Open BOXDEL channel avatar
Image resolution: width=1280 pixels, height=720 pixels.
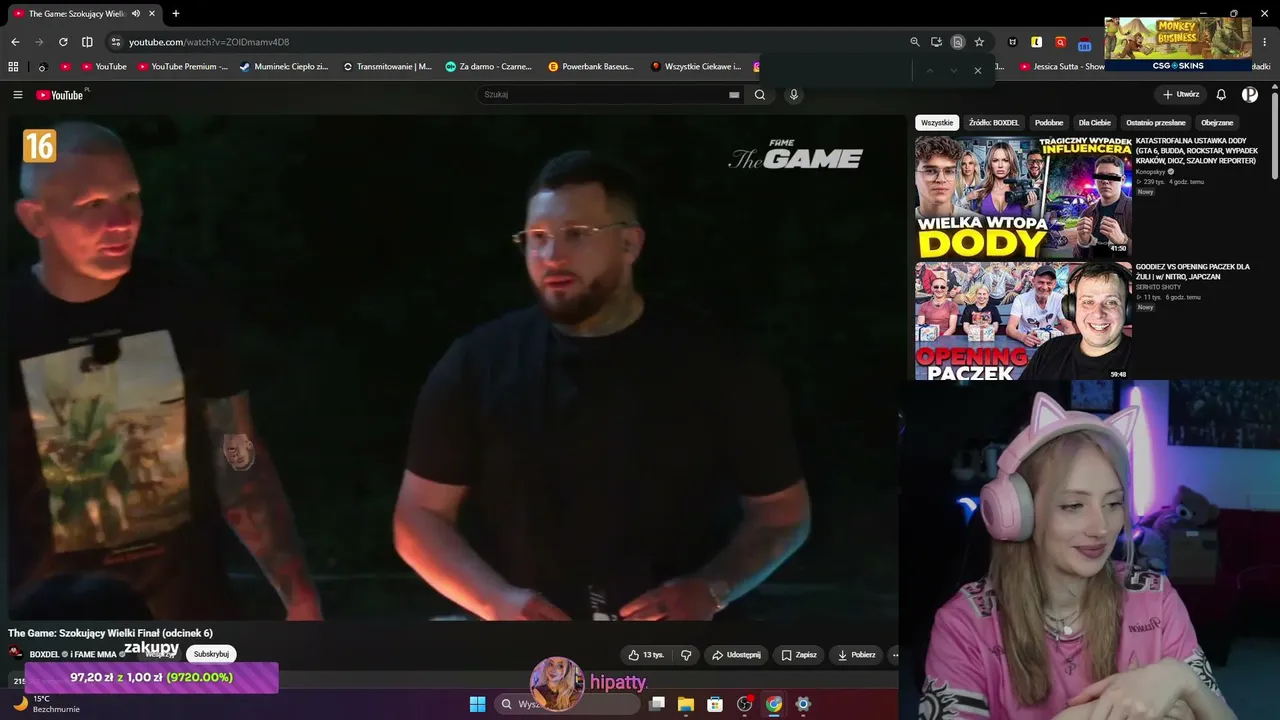(16, 654)
